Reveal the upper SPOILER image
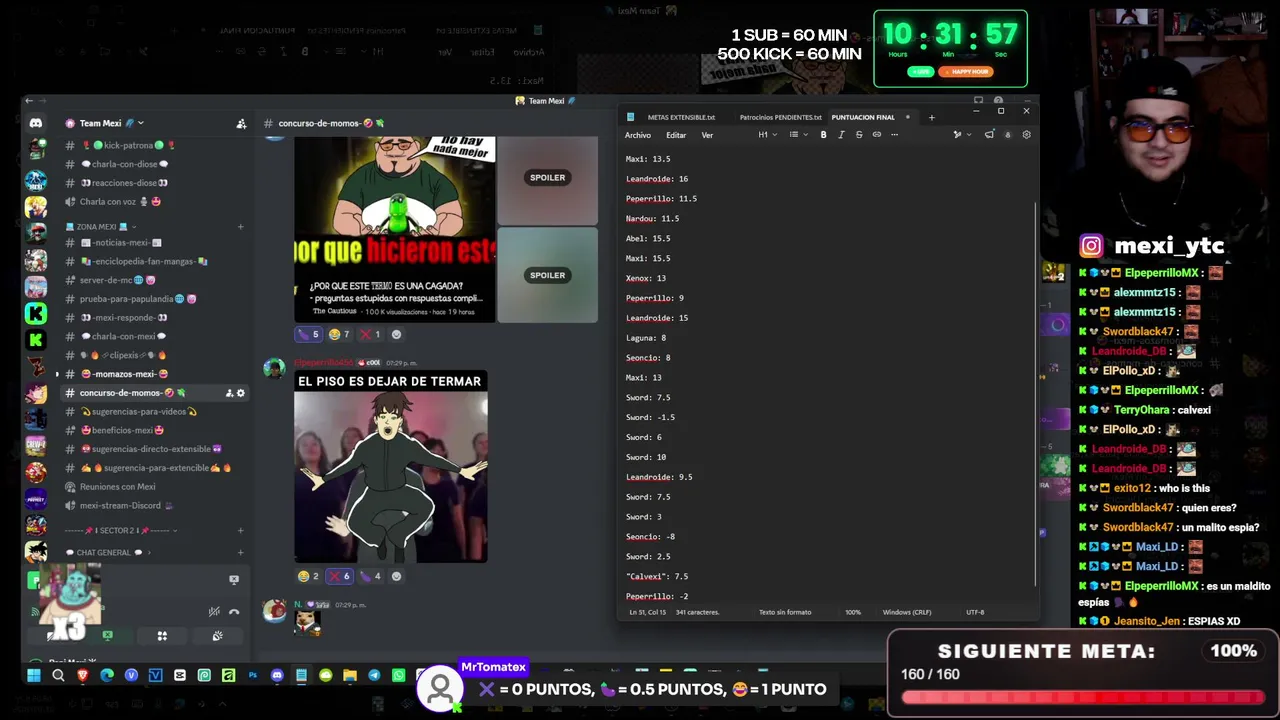This screenshot has width=1280, height=720. coord(547,178)
